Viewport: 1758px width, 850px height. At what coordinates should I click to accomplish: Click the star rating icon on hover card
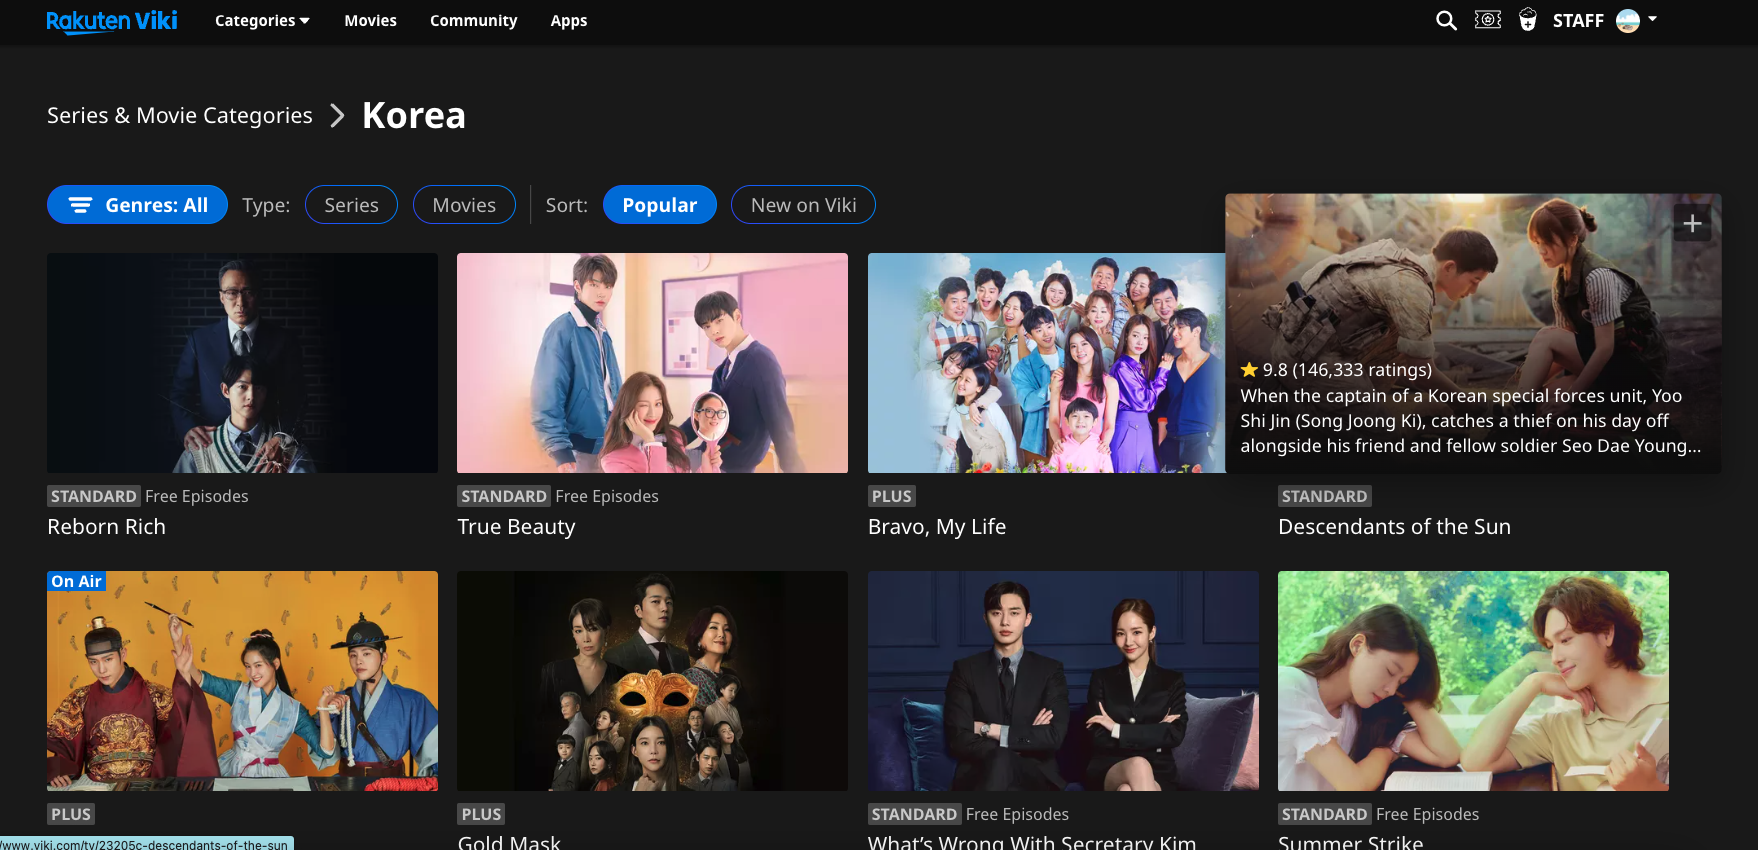coord(1249,370)
